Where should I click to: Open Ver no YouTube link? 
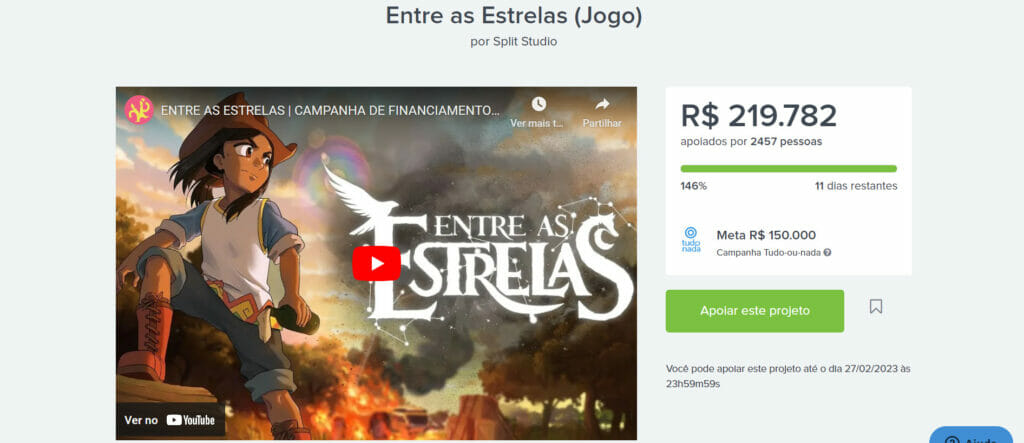pos(170,420)
